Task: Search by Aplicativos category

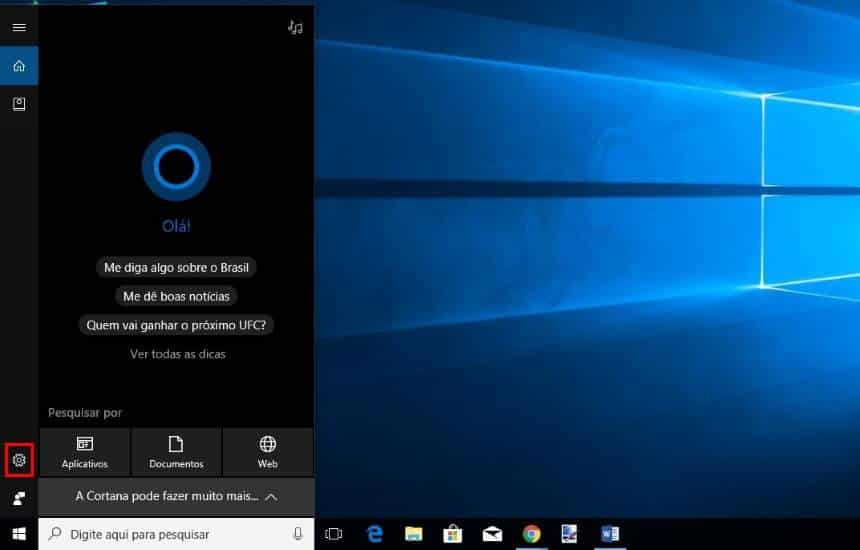Action: [85, 452]
